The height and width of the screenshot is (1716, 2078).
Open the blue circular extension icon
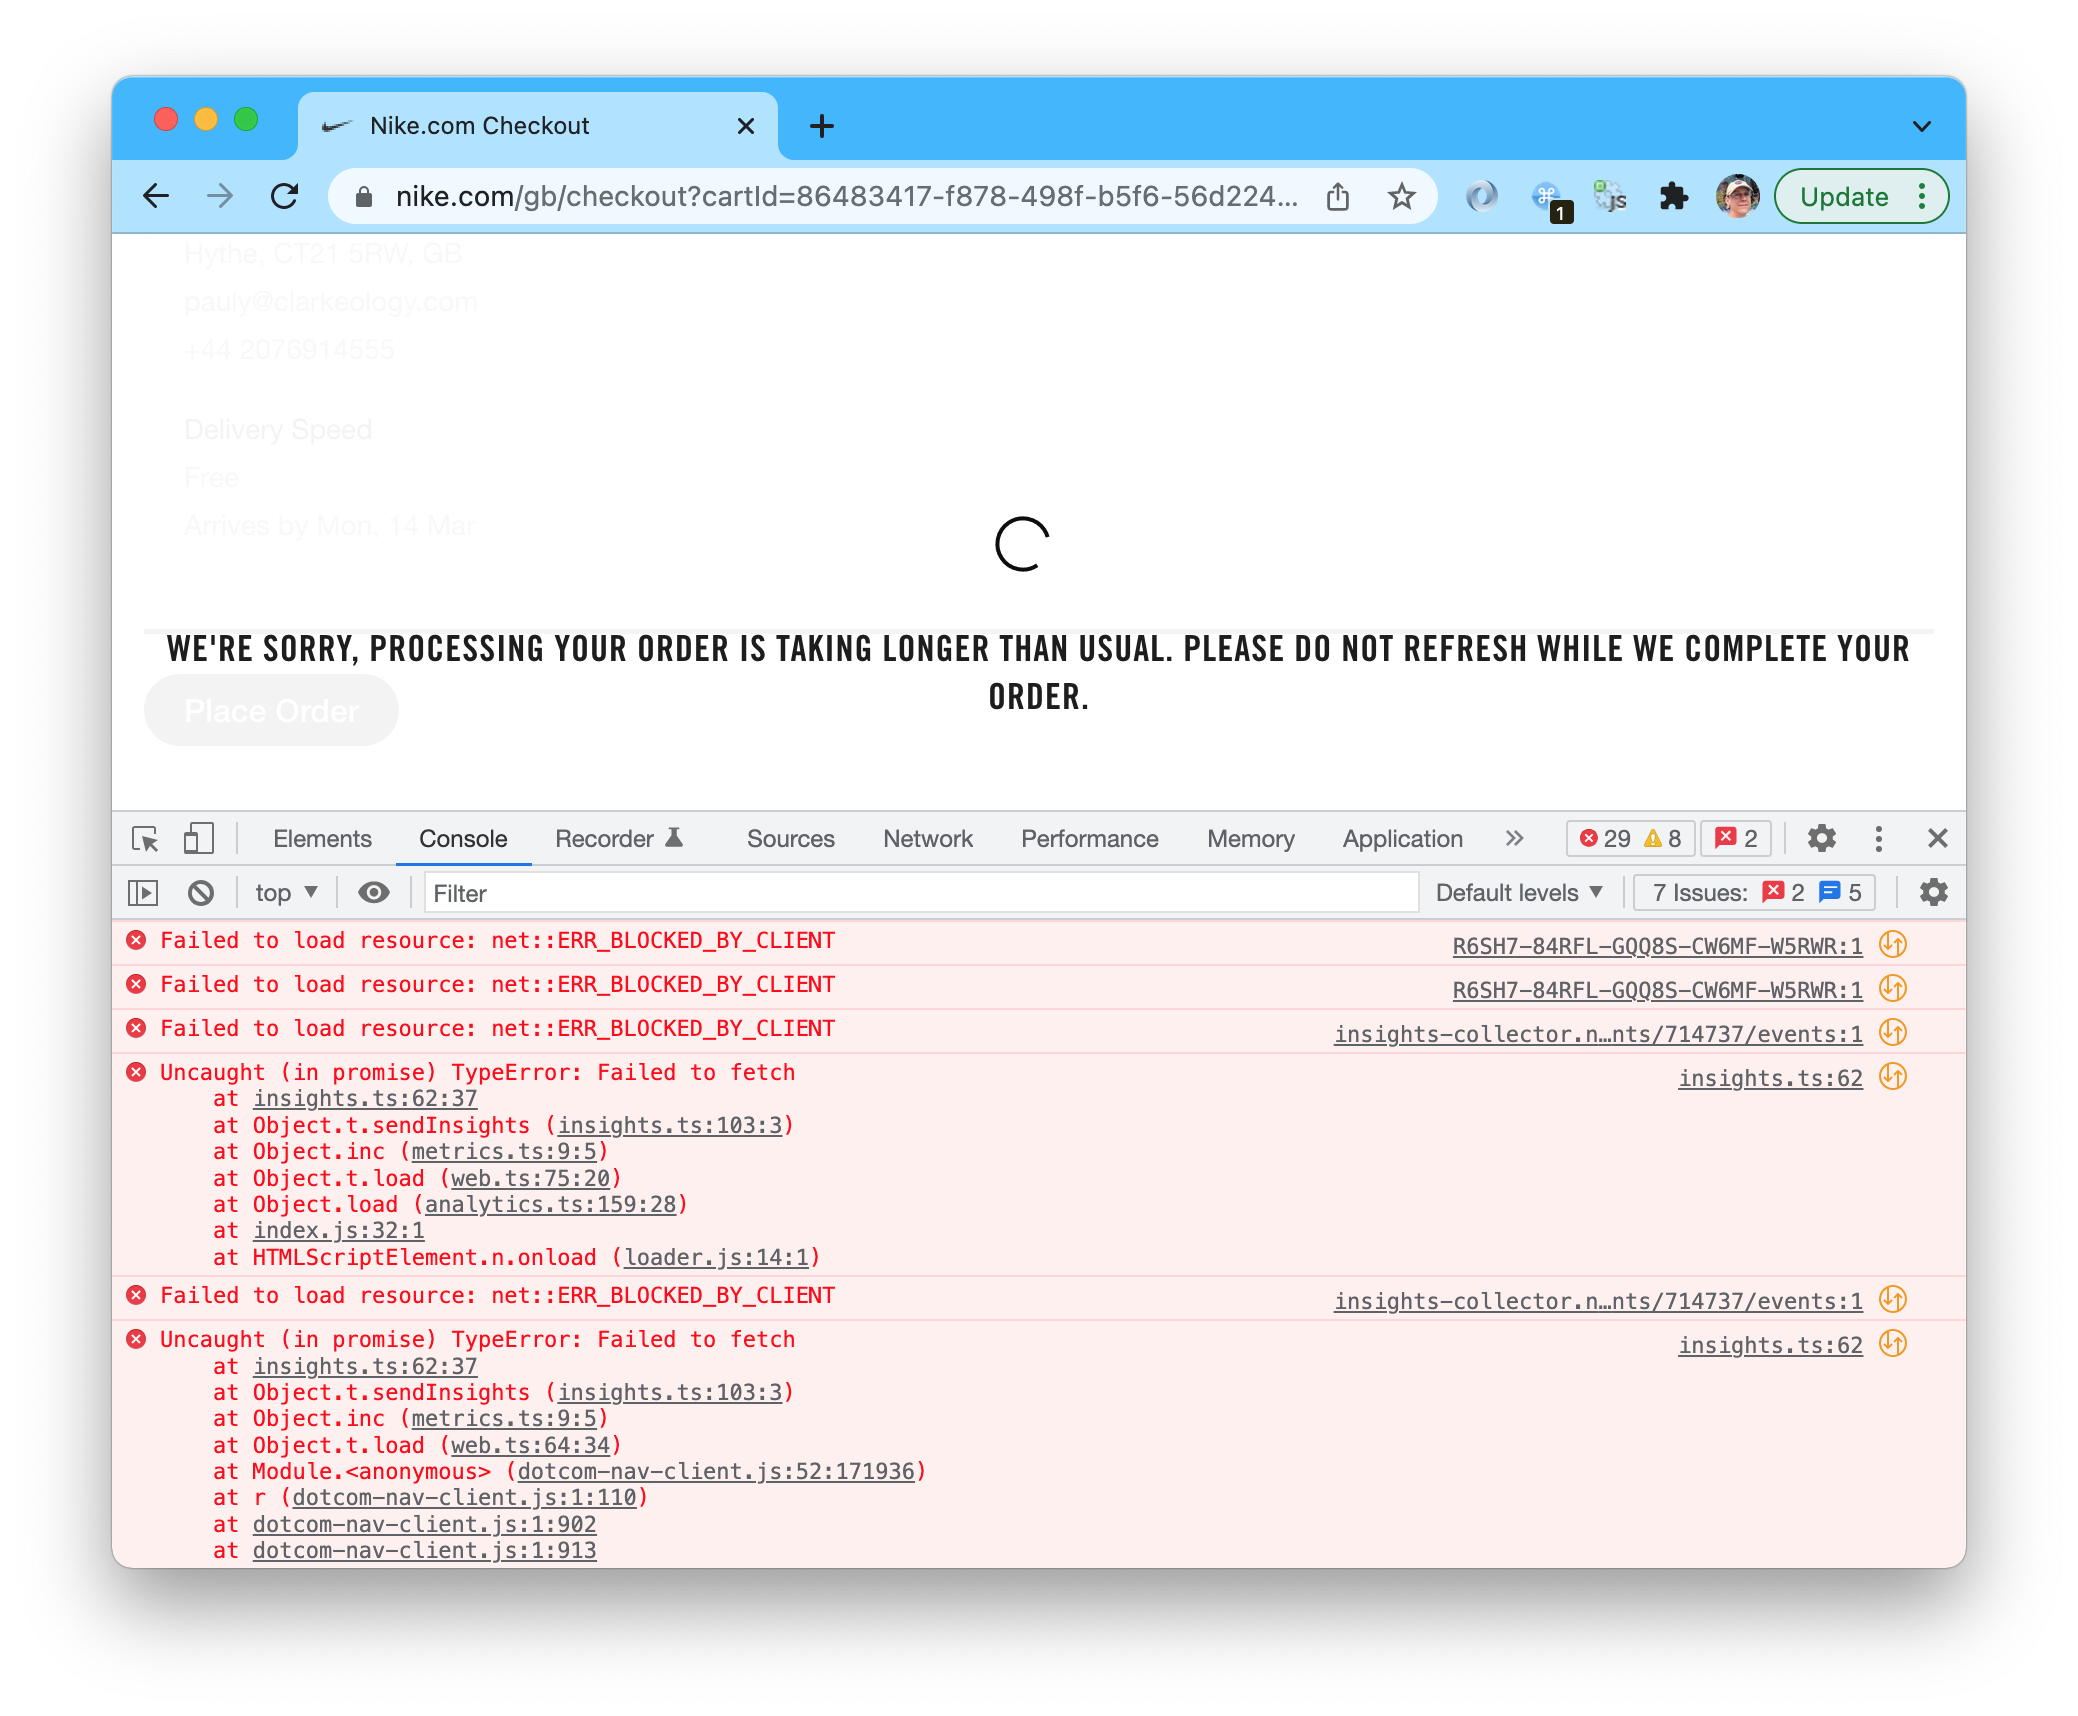pos(1481,196)
